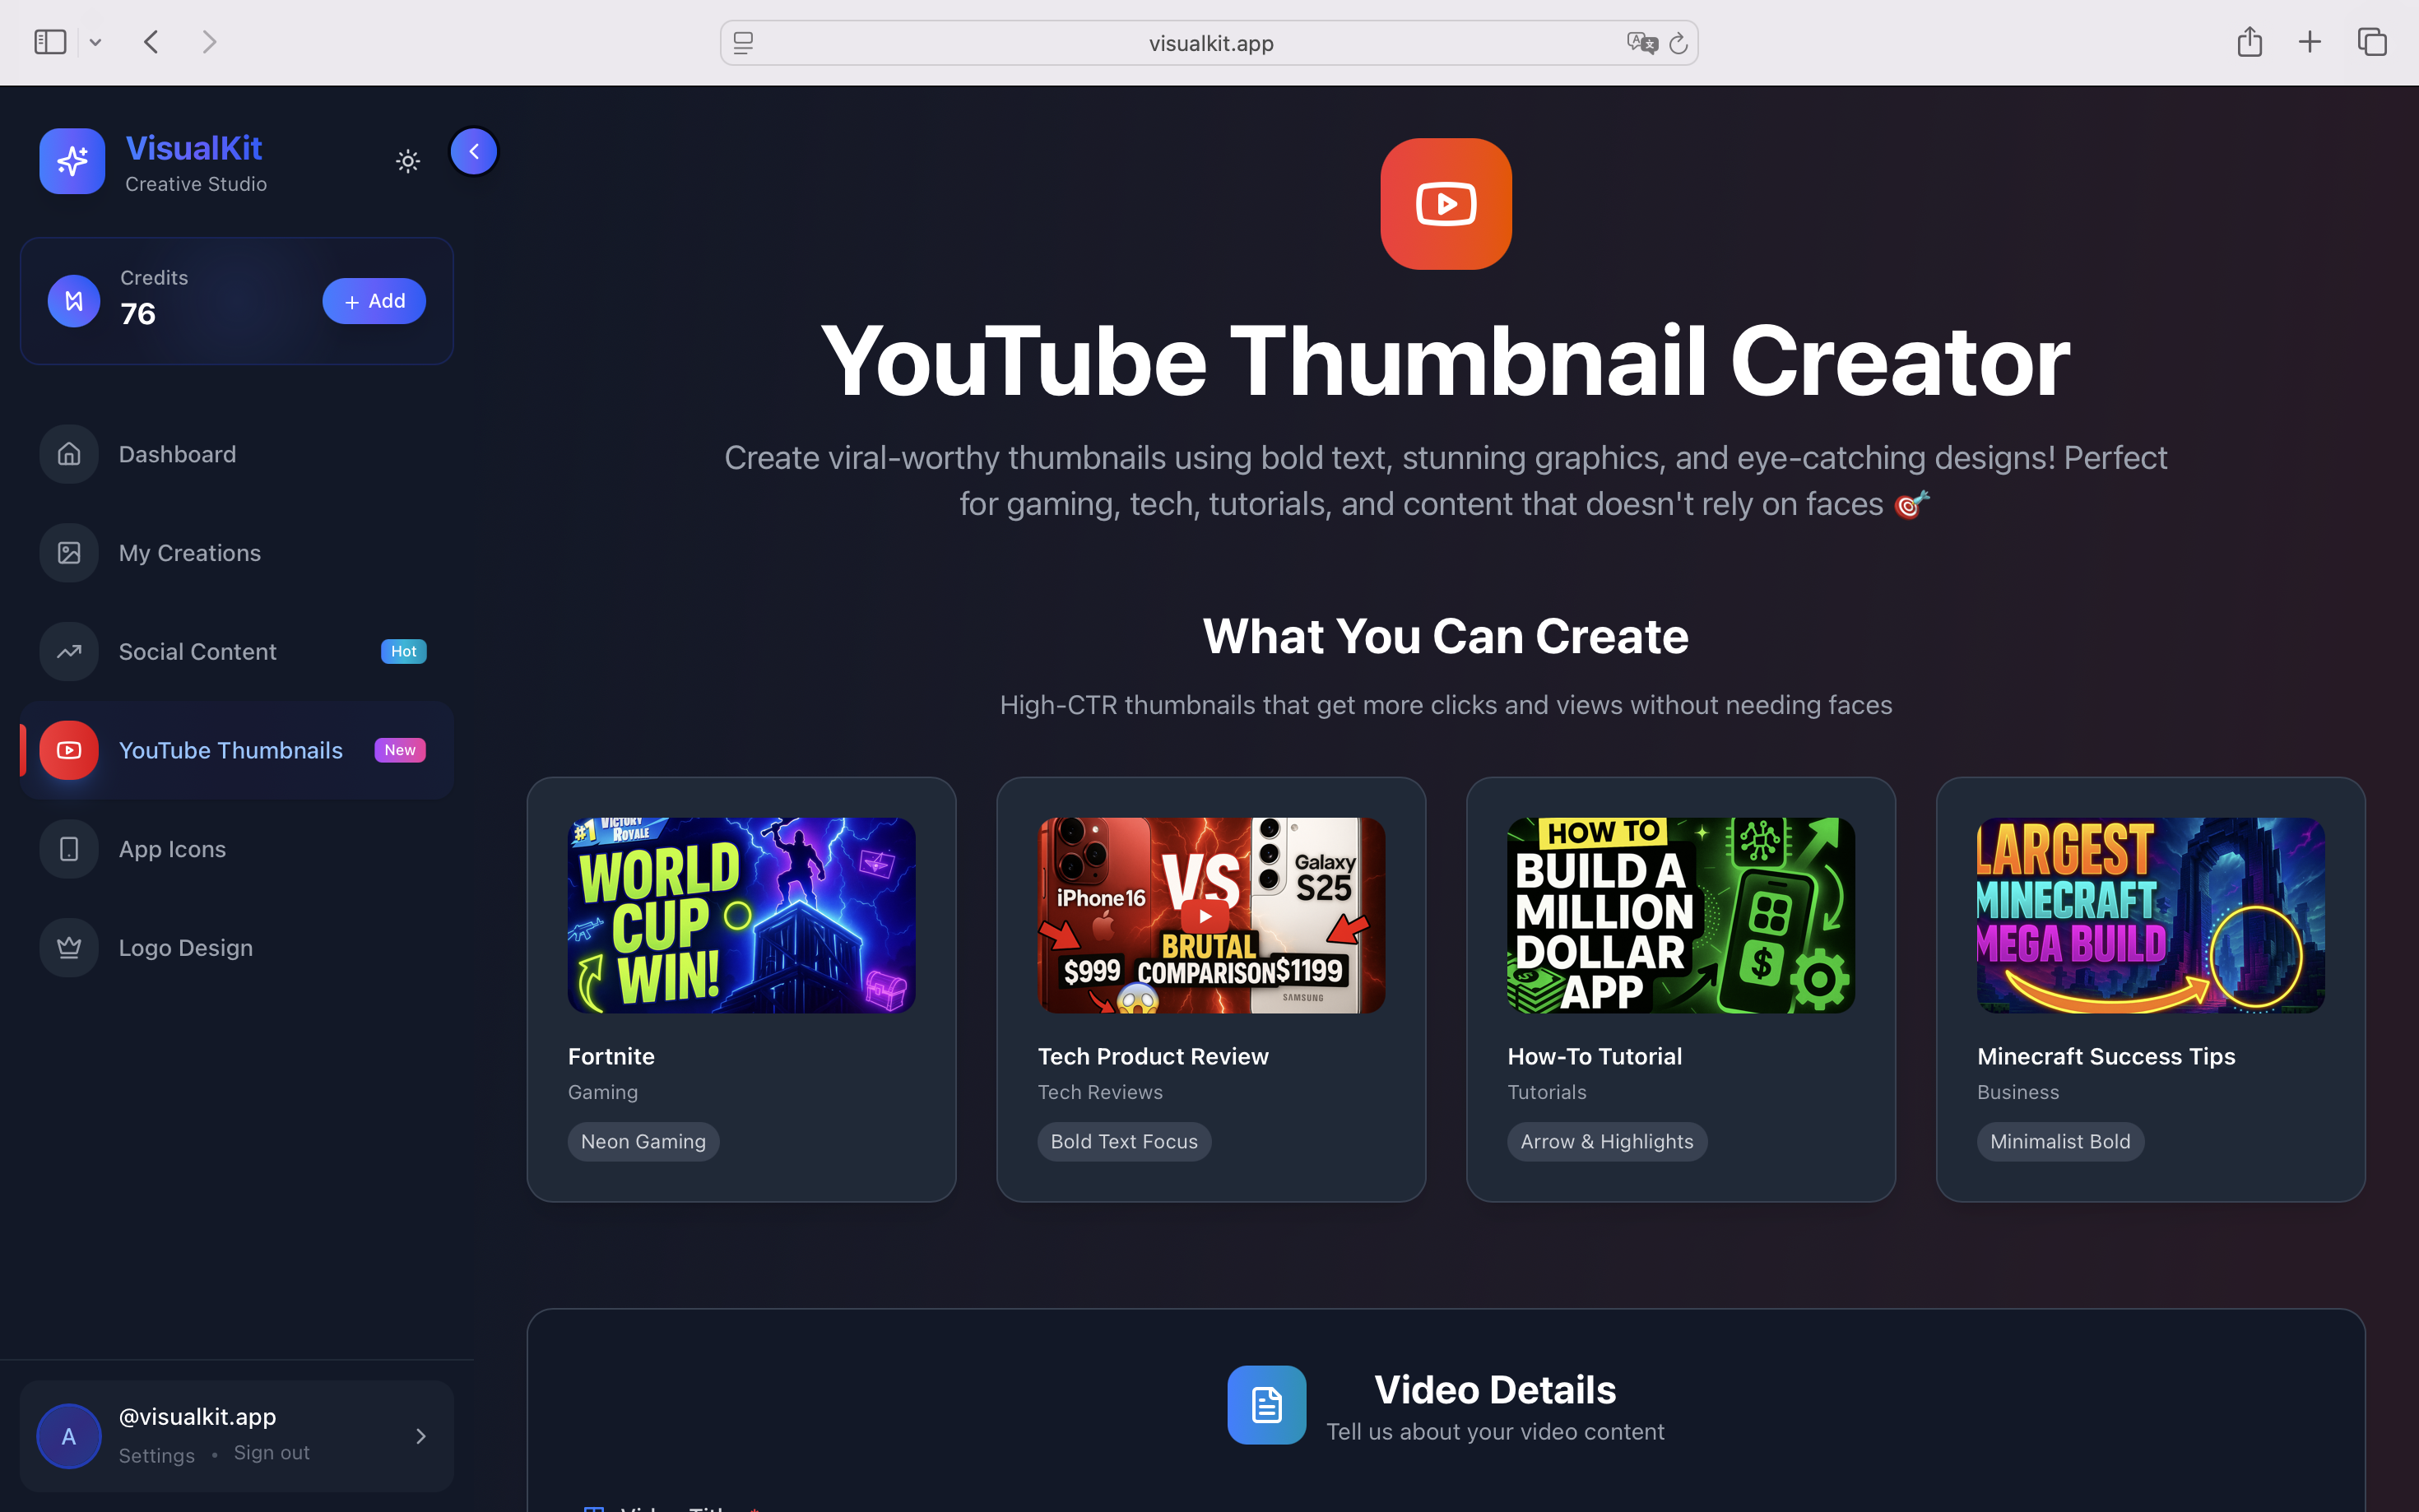Click the Business category label
Viewport: 2419px width, 1512px height.
(x=2018, y=1092)
